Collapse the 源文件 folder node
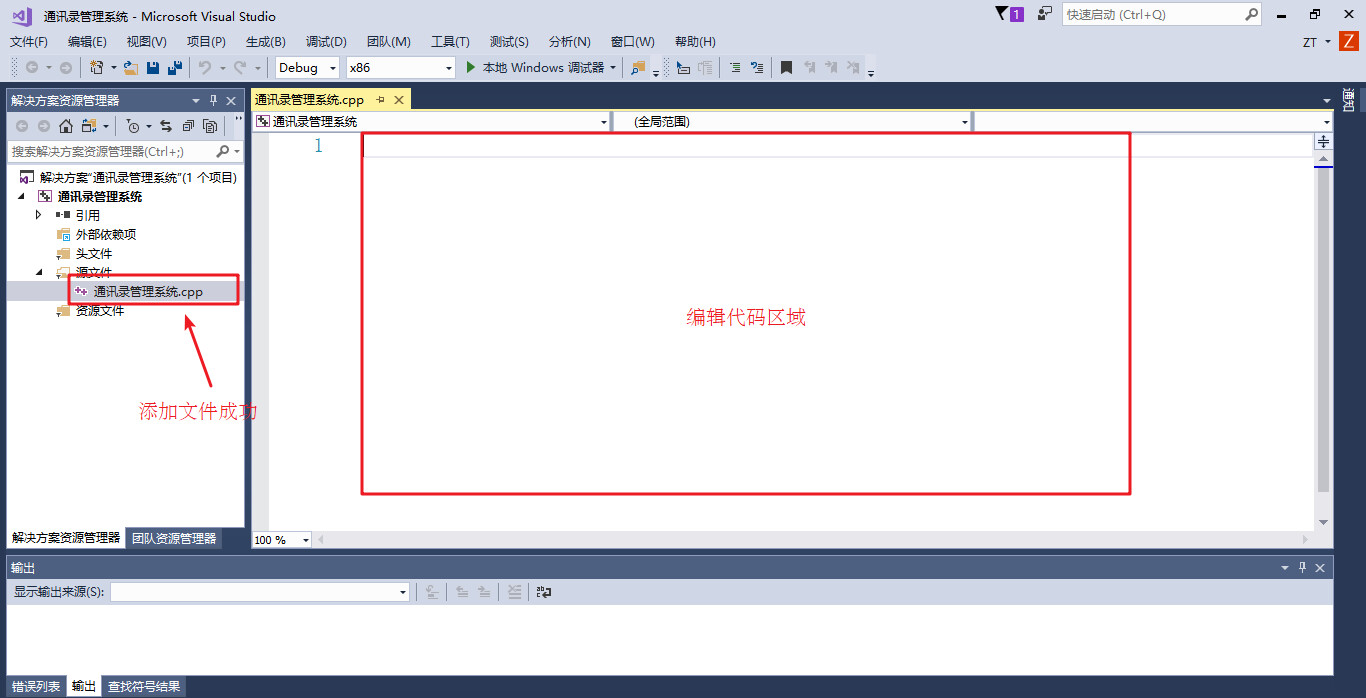This screenshot has width=1366, height=698. click(39, 272)
